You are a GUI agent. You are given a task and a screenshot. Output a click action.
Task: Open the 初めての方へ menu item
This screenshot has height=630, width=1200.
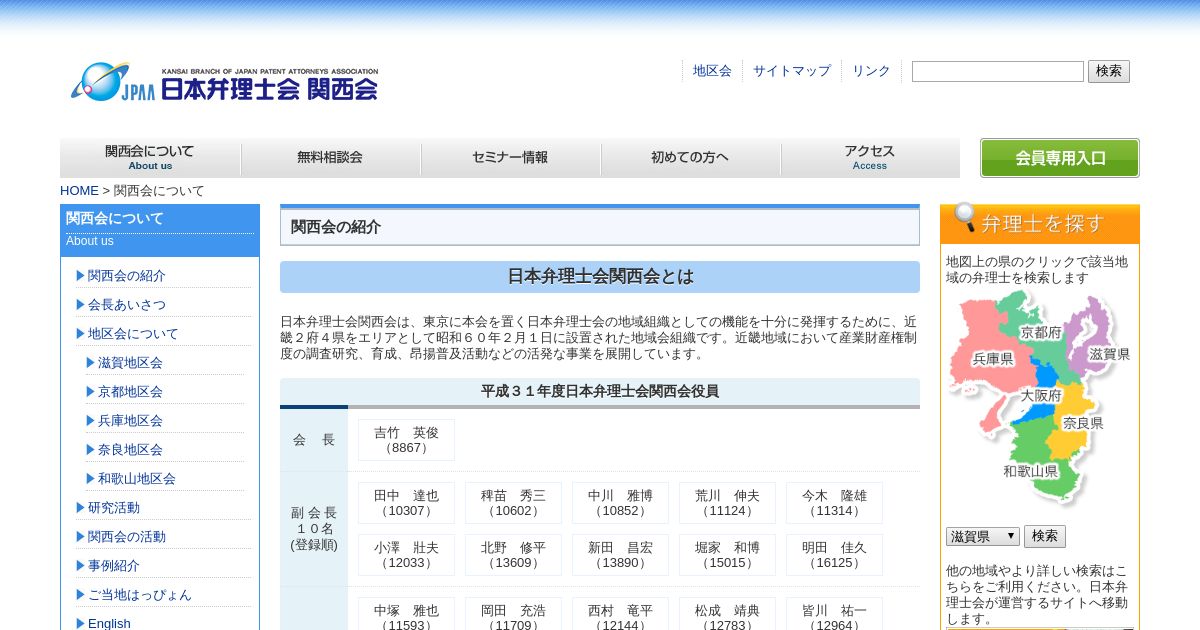(690, 157)
